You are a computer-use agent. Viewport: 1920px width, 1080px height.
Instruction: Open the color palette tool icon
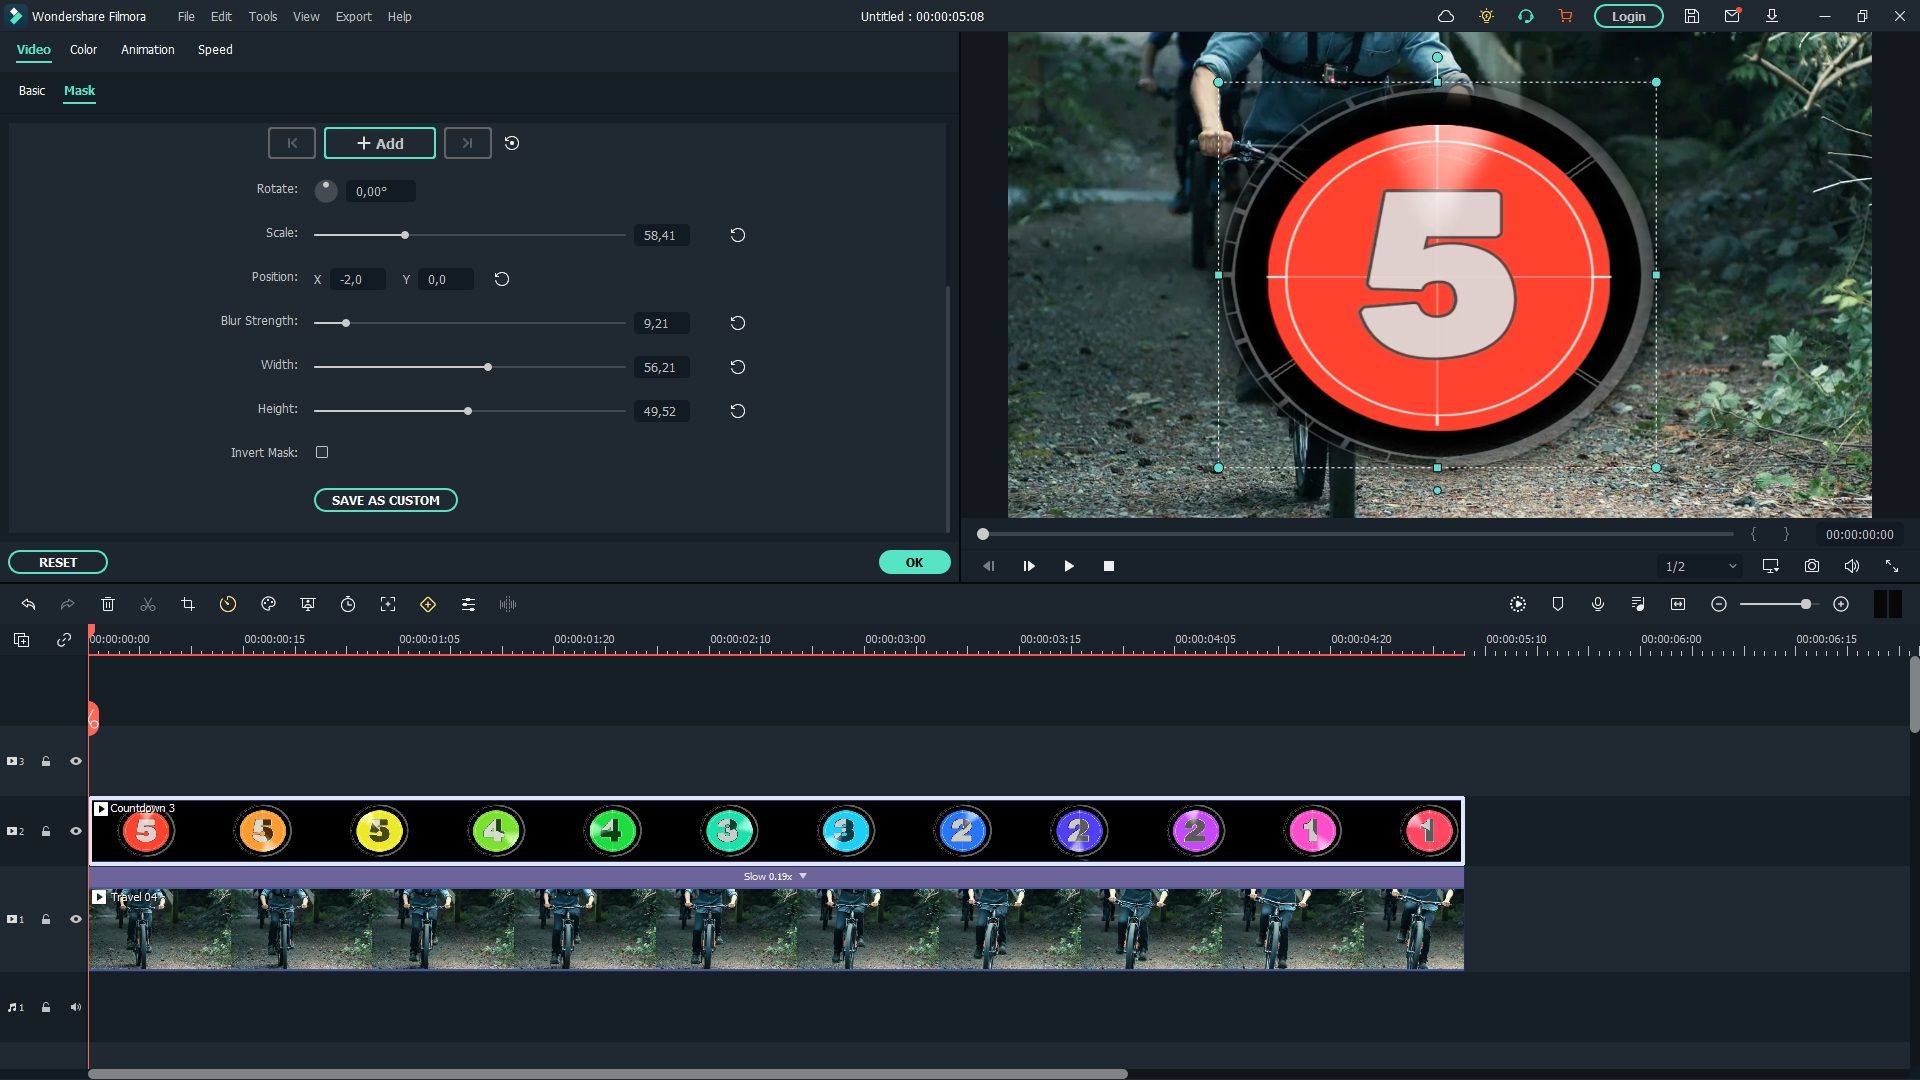[x=268, y=604]
